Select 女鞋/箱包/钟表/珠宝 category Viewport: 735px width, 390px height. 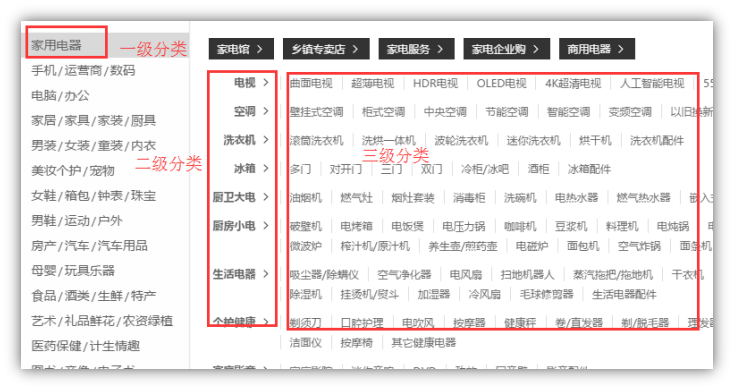(x=93, y=195)
